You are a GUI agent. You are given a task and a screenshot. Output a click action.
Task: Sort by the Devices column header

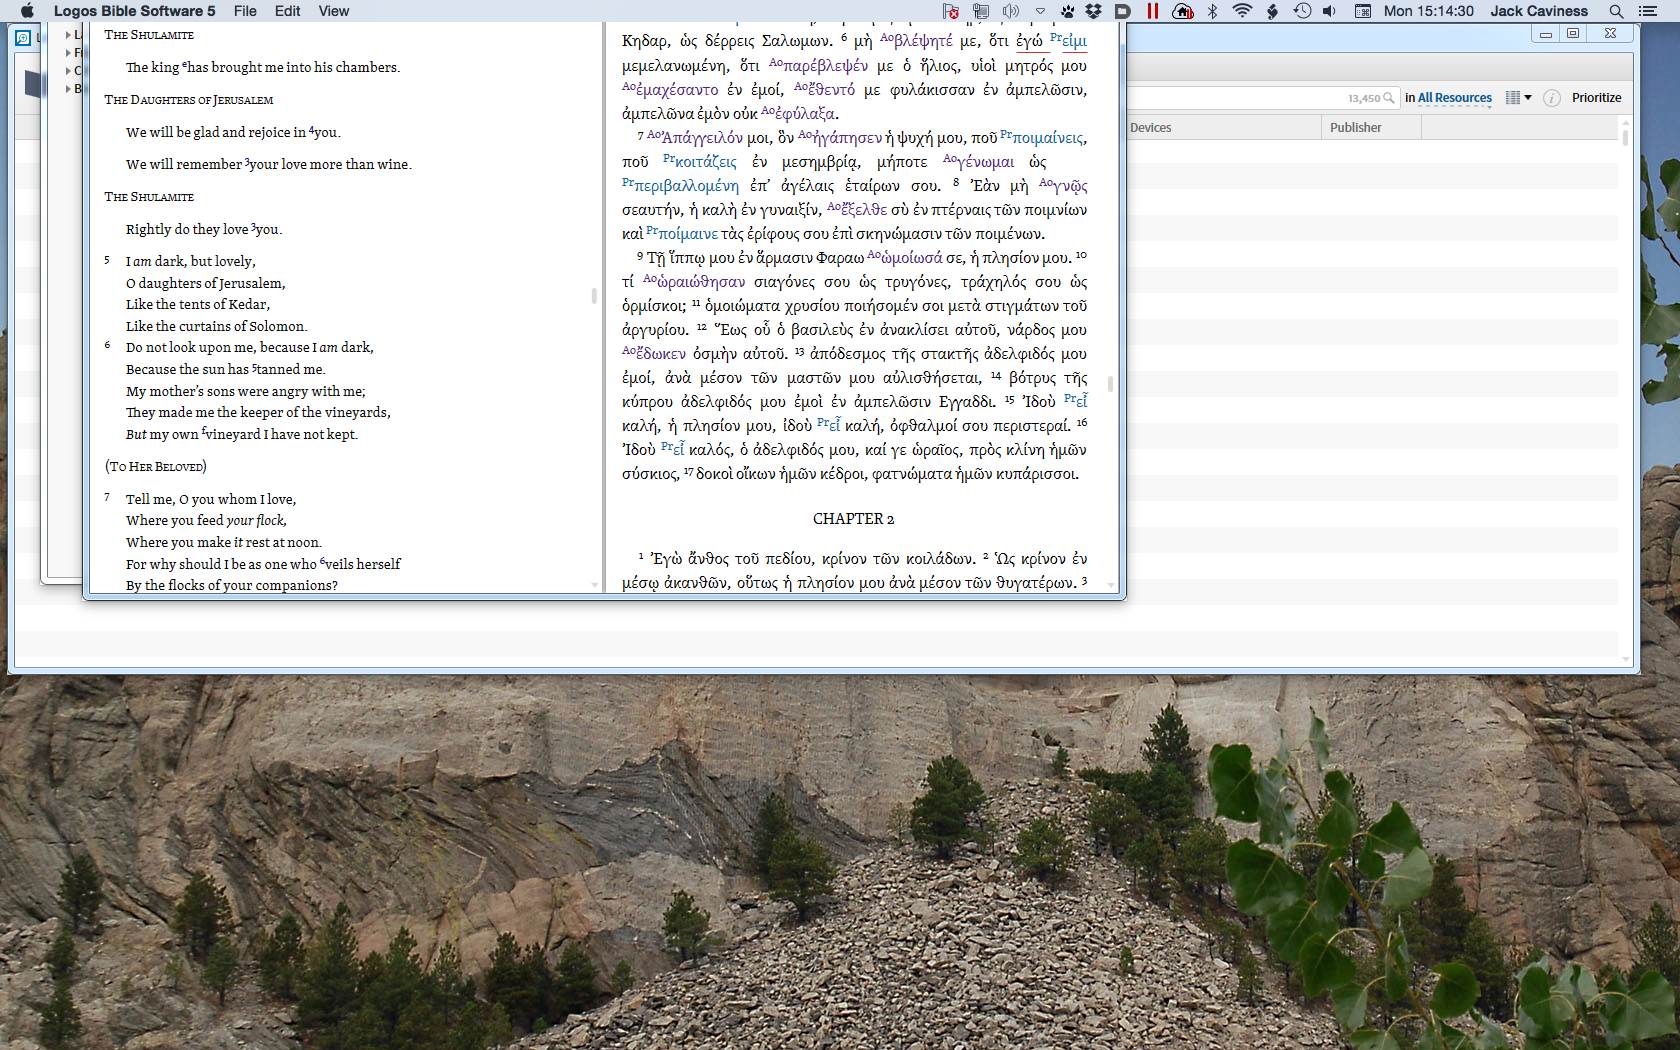(x=1223, y=127)
